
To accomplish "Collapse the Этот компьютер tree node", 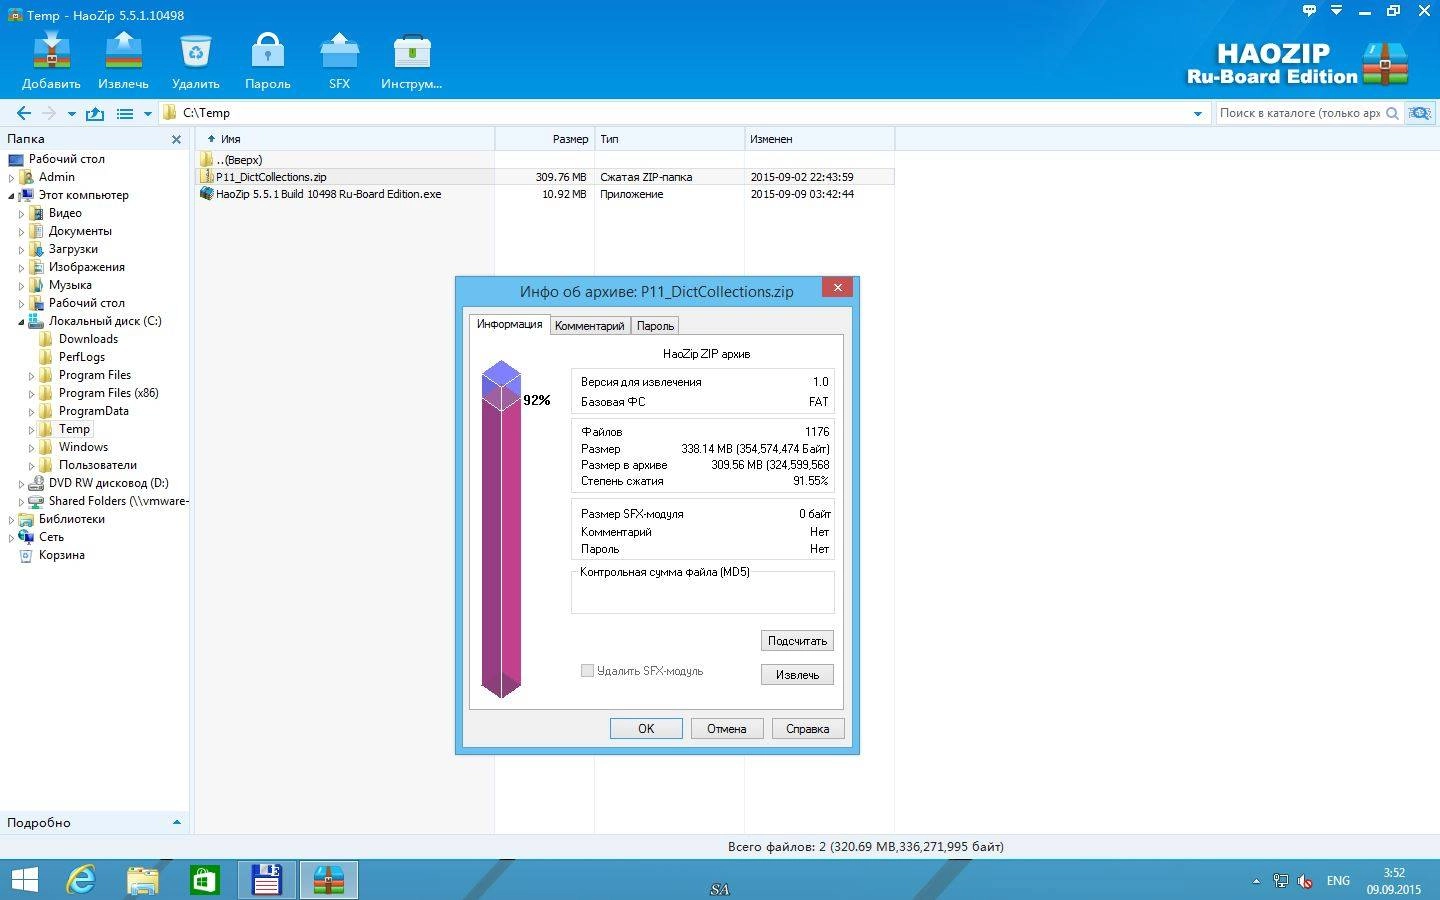I will click(x=11, y=196).
